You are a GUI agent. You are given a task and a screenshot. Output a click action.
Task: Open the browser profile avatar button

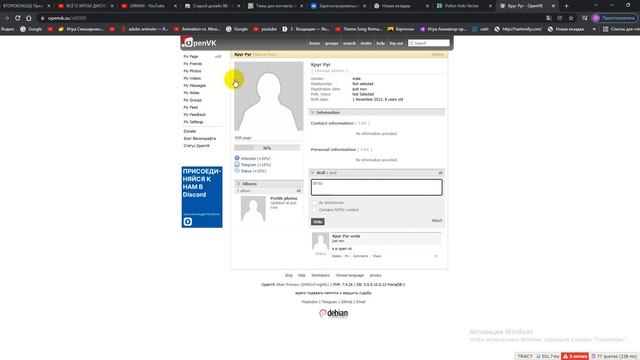pyautogui.click(x=596, y=18)
